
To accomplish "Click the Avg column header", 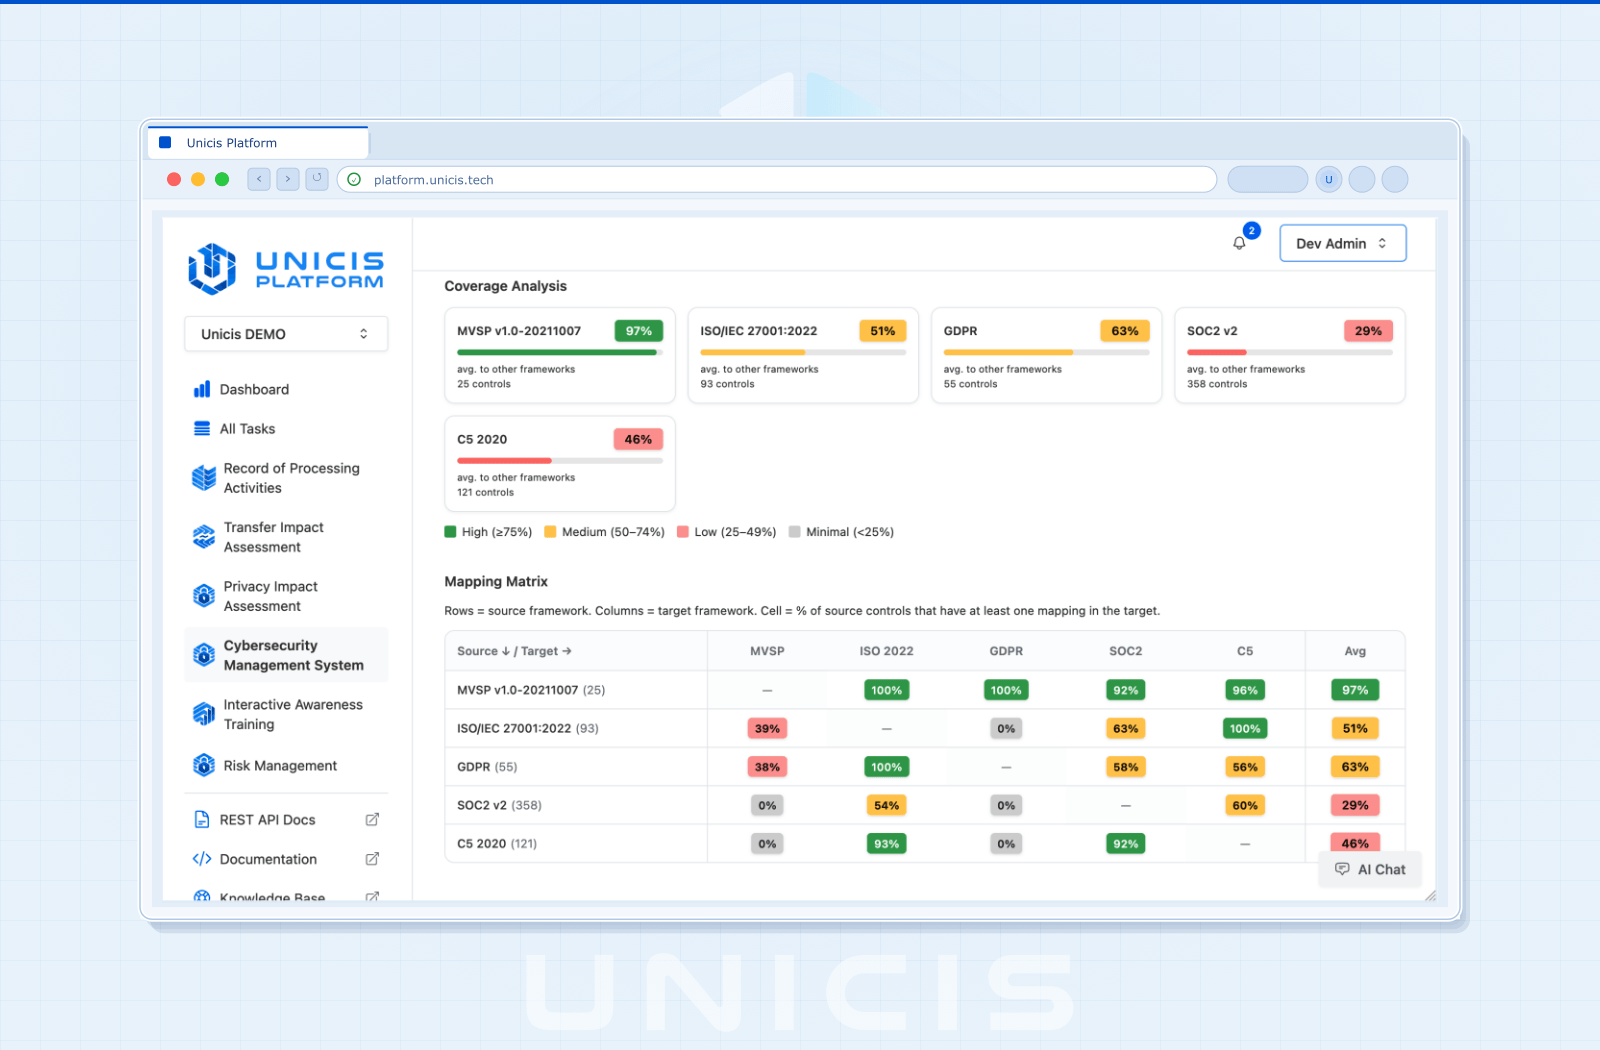I will click(x=1355, y=651).
